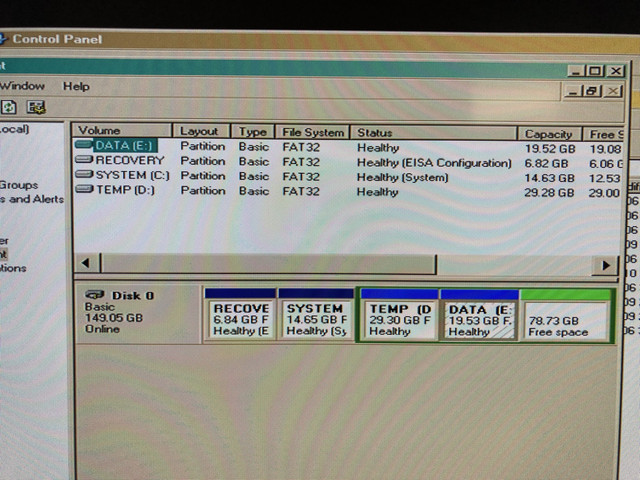The width and height of the screenshot is (640, 480).
Task: Click the horizontal scrollbar thumb
Action: [x=268, y=264]
